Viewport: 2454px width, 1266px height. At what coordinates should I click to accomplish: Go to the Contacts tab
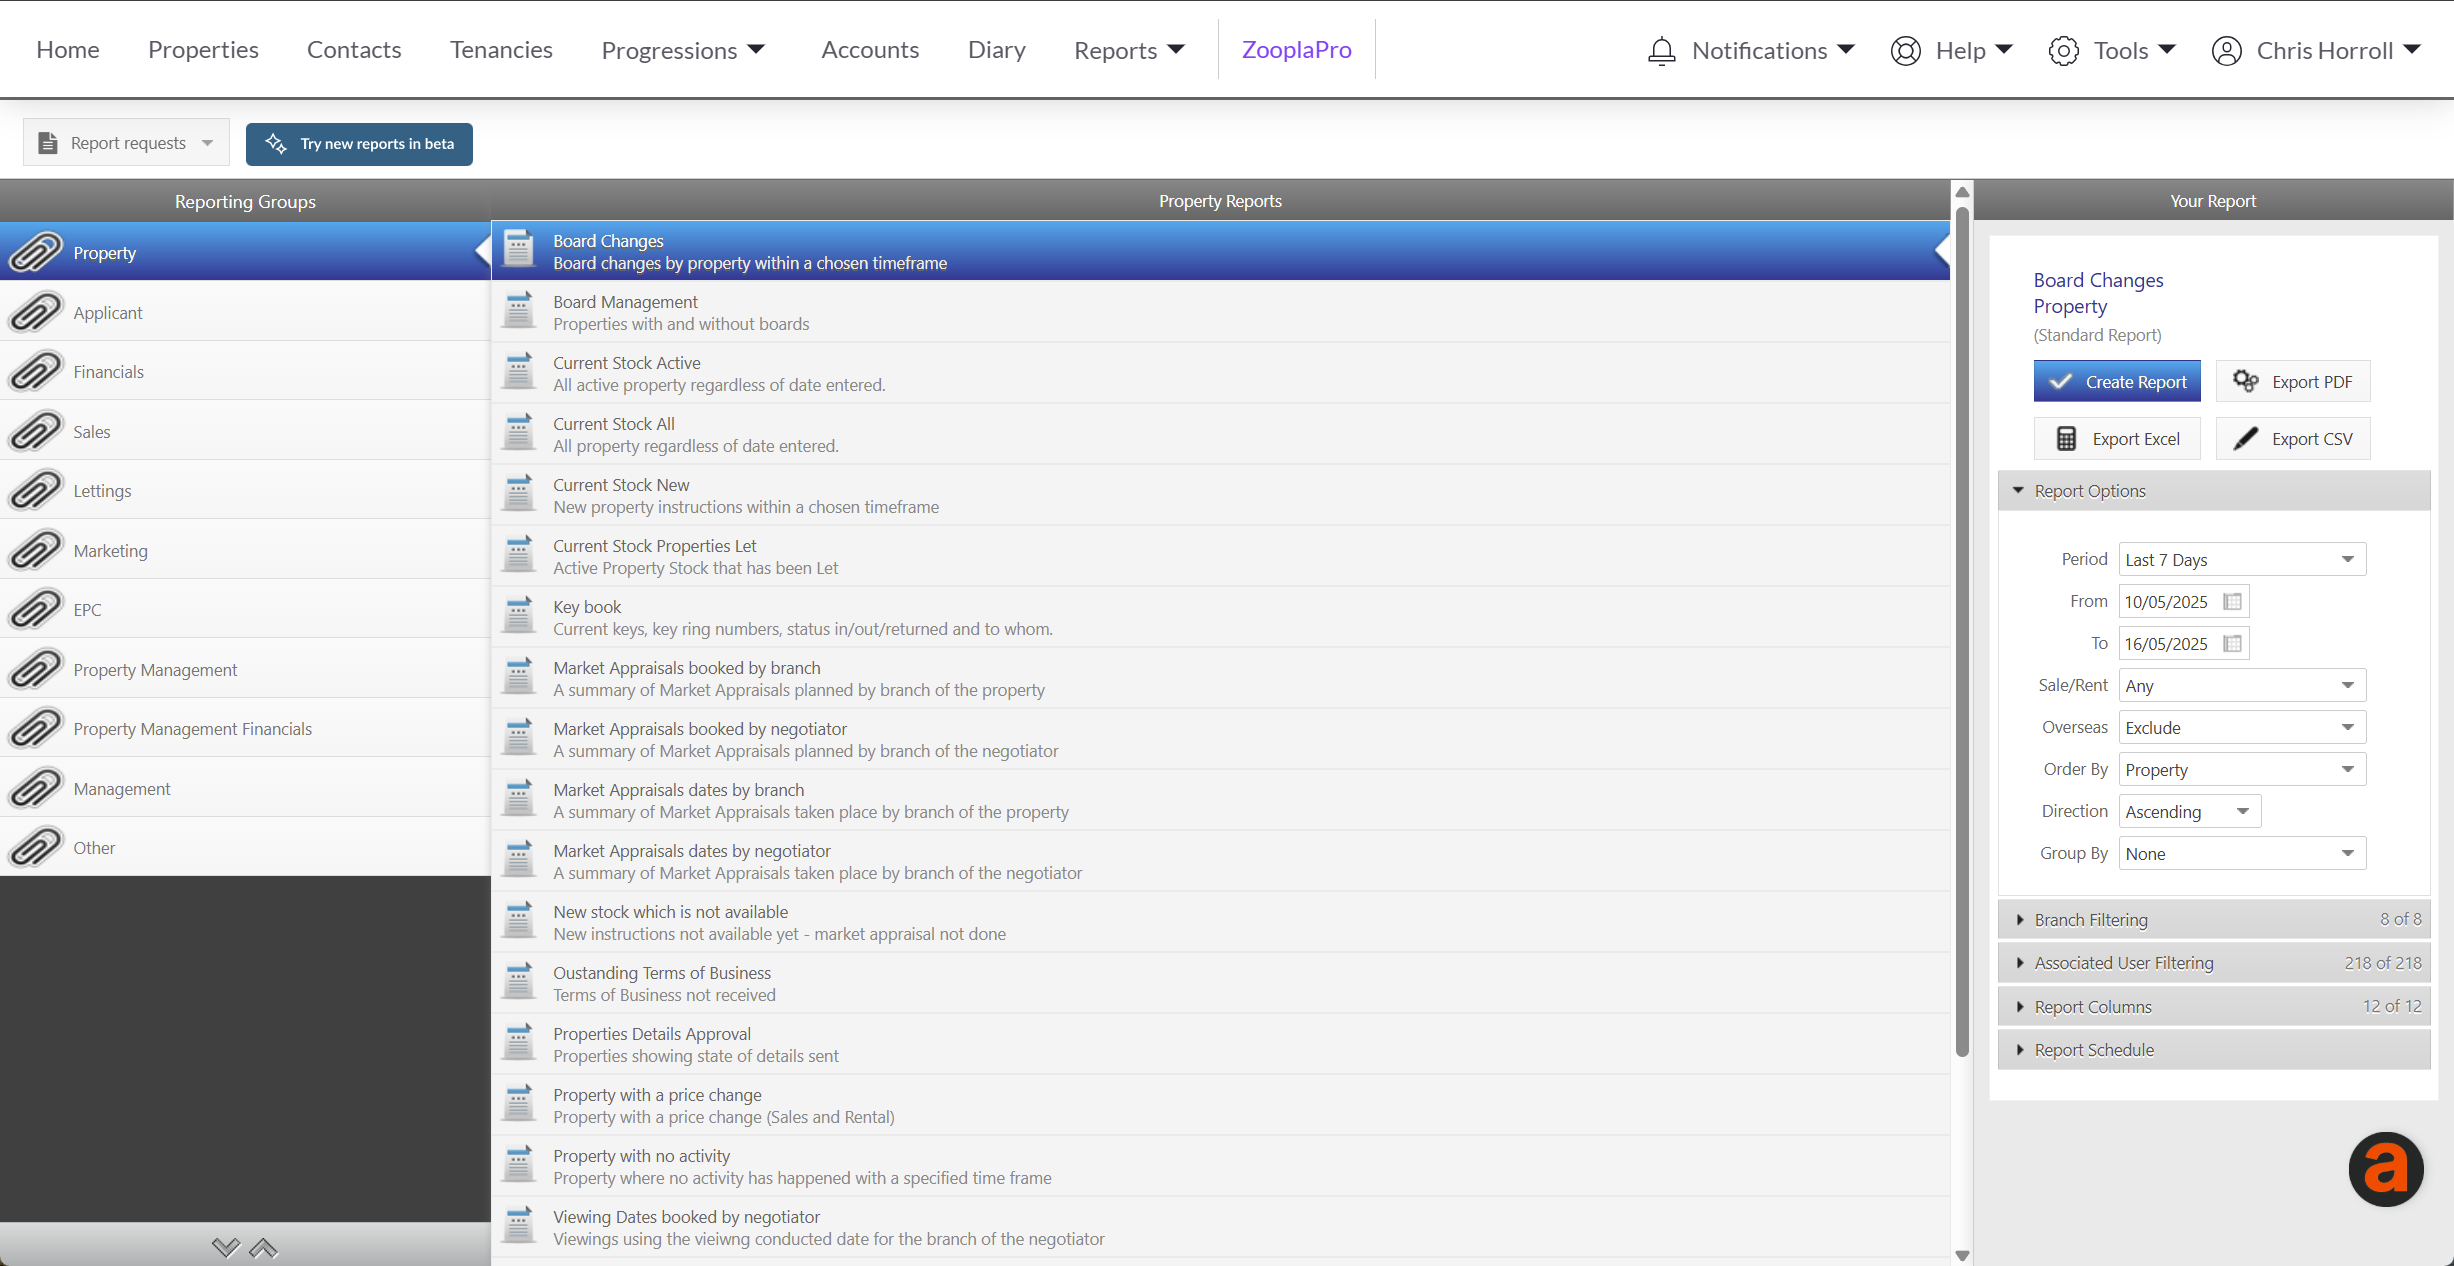point(354,50)
